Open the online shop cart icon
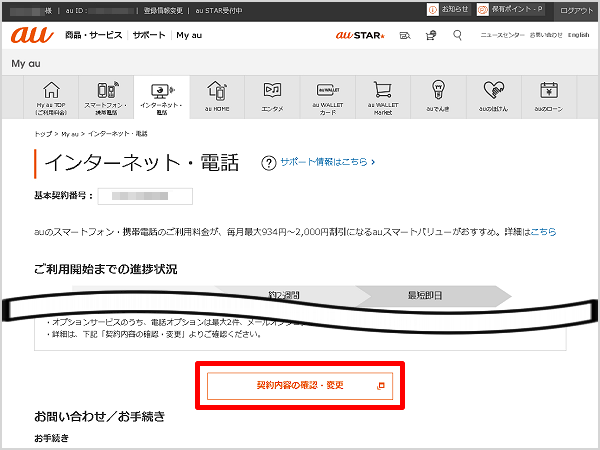The width and height of the screenshot is (600, 450). click(x=431, y=35)
